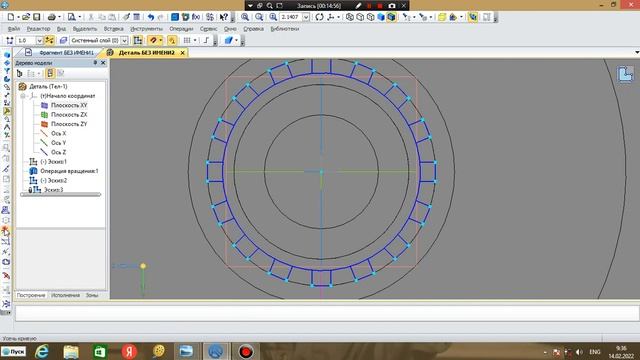Viewport: 640px width, 360px height.
Task: Open the Файл menu
Action: 14,29
